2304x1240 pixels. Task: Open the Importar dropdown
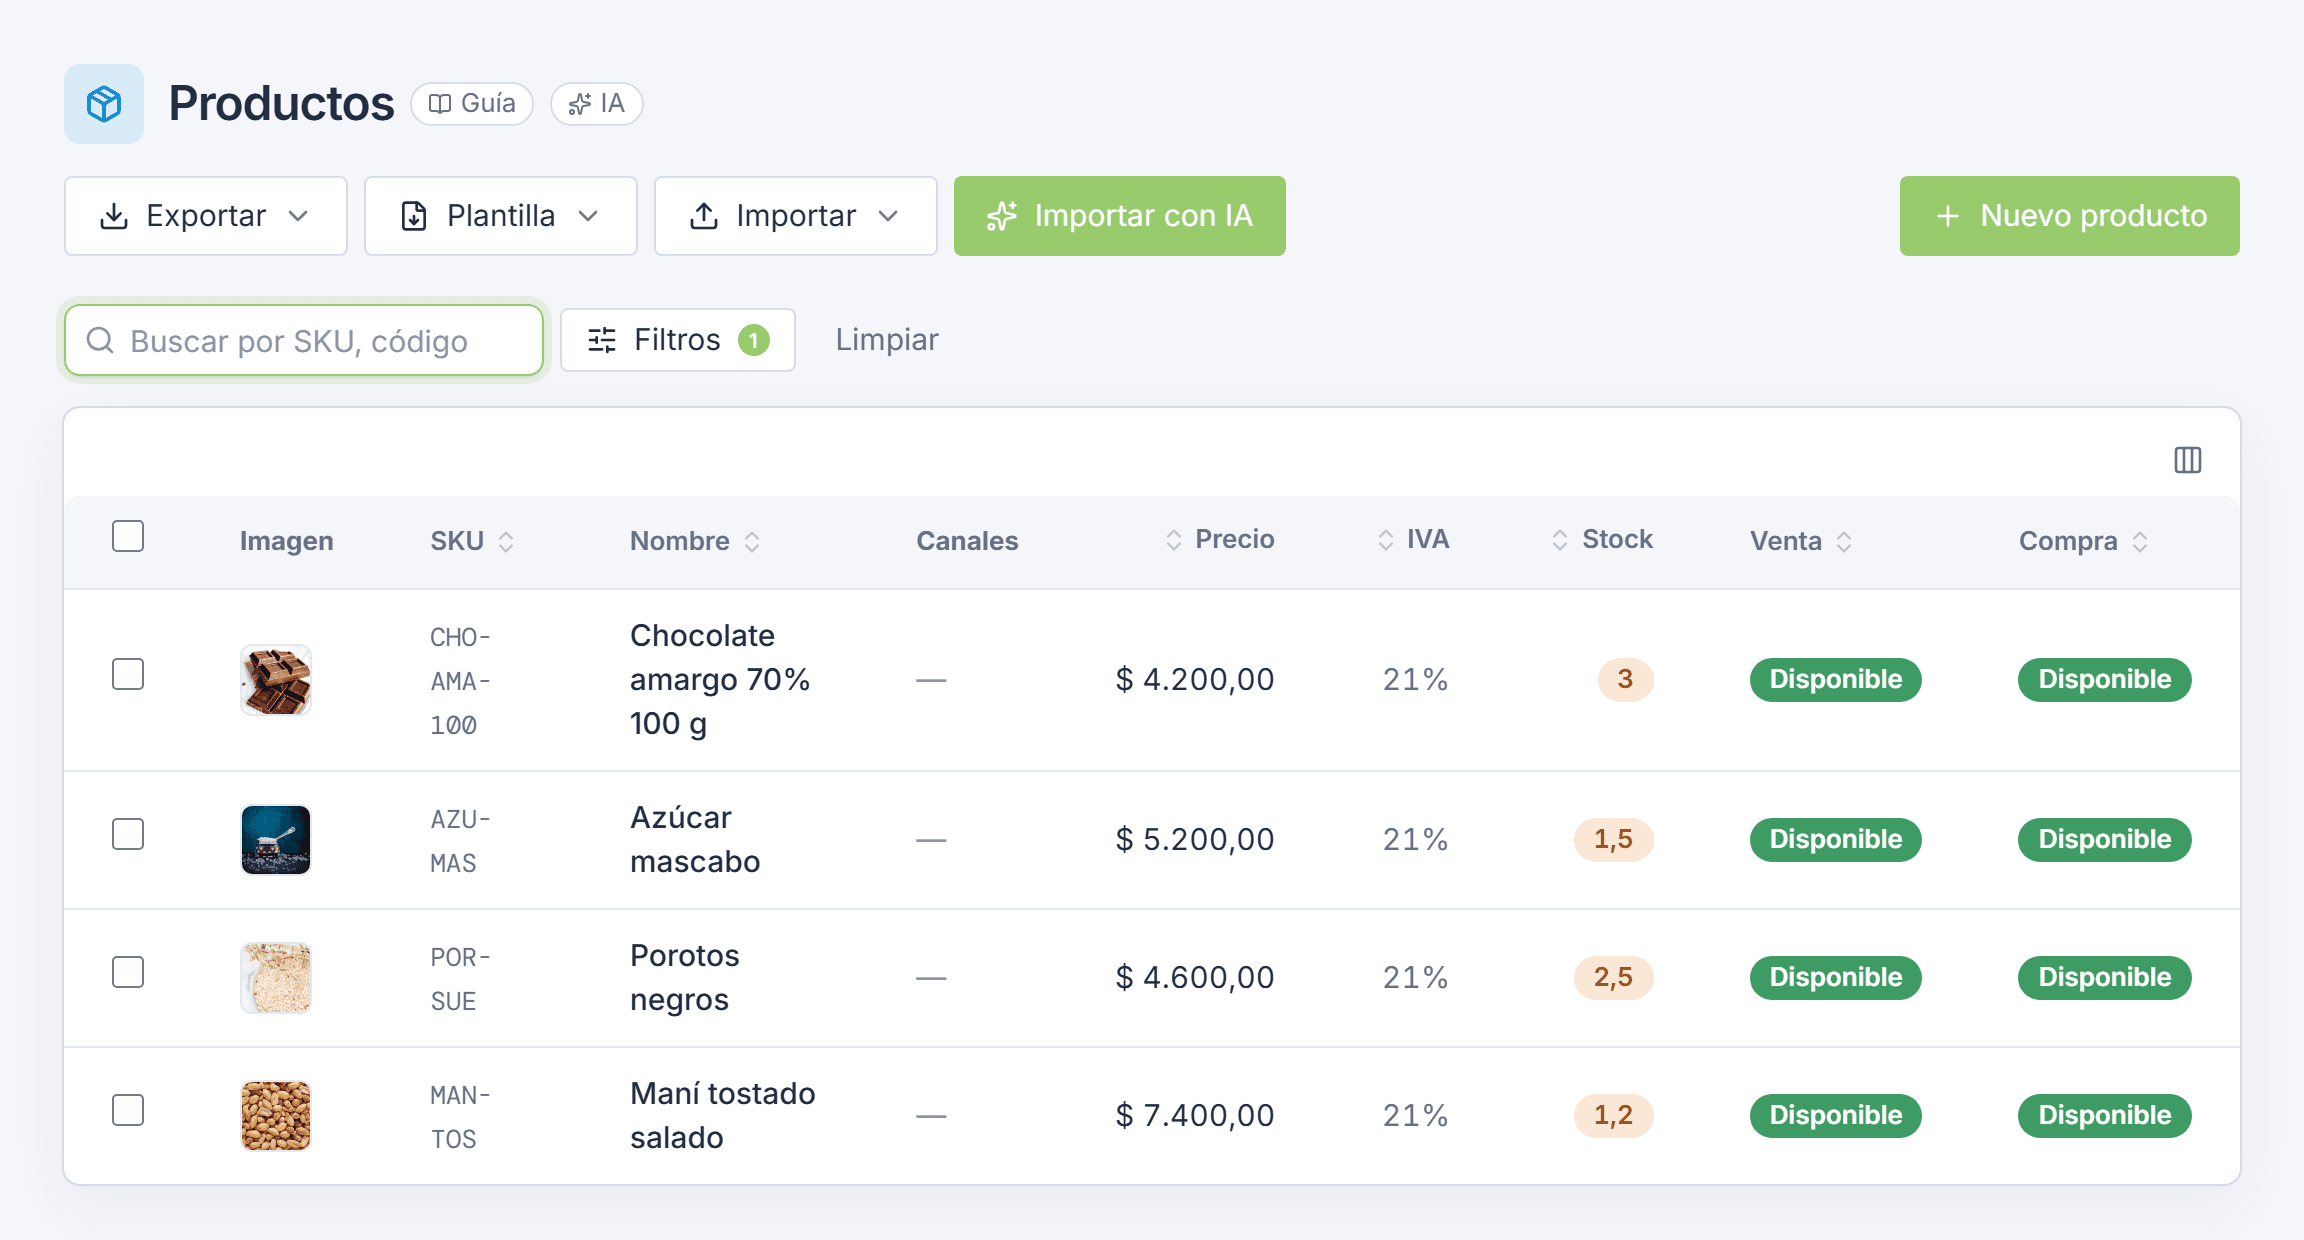coord(796,216)
